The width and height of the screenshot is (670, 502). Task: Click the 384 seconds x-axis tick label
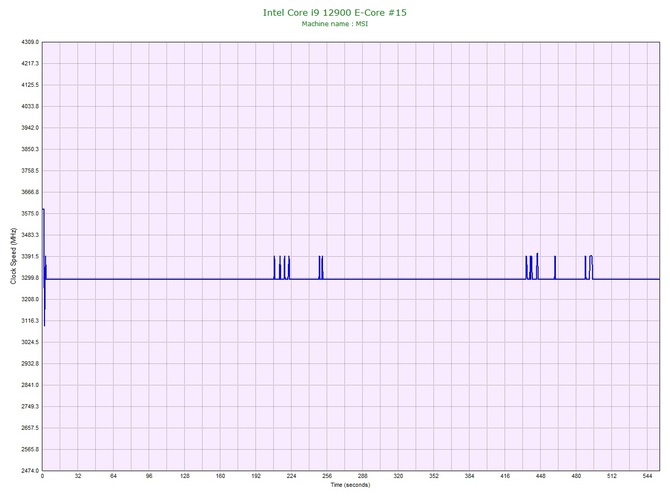469,476
